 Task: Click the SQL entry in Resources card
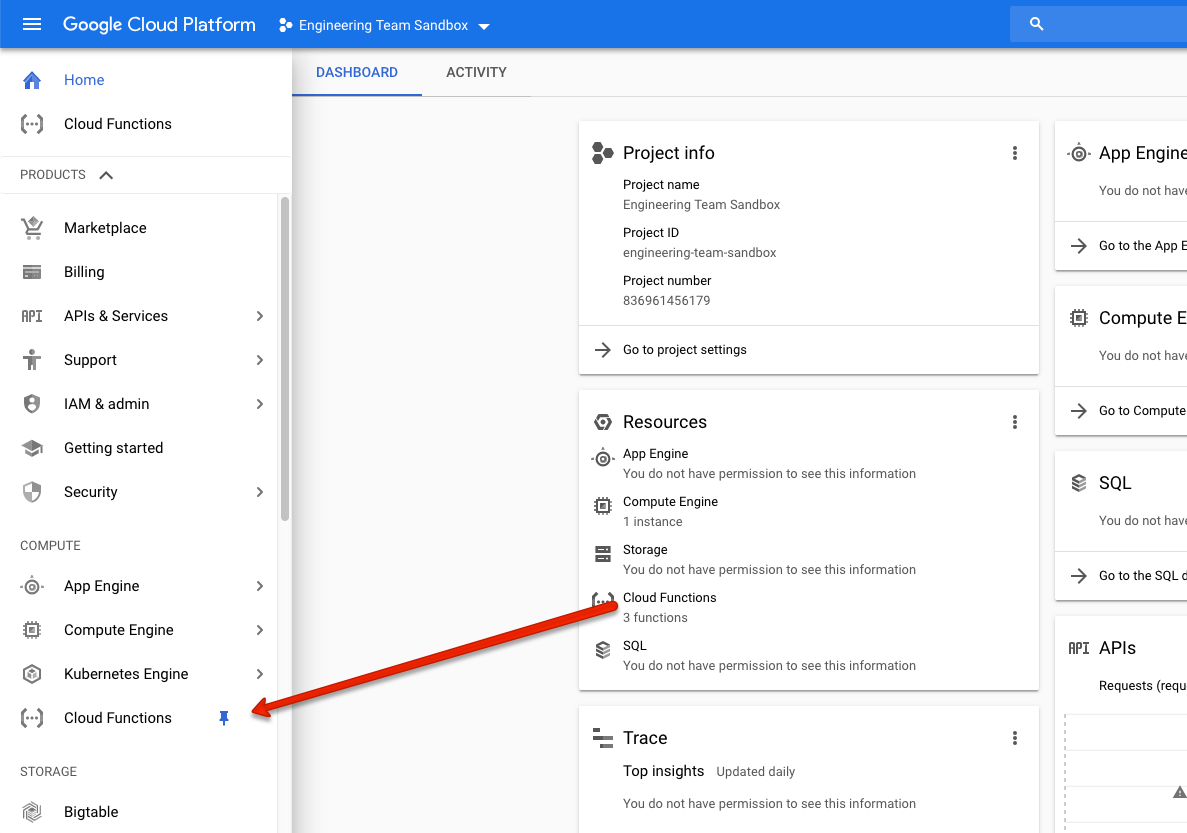(x=634, y=646)
